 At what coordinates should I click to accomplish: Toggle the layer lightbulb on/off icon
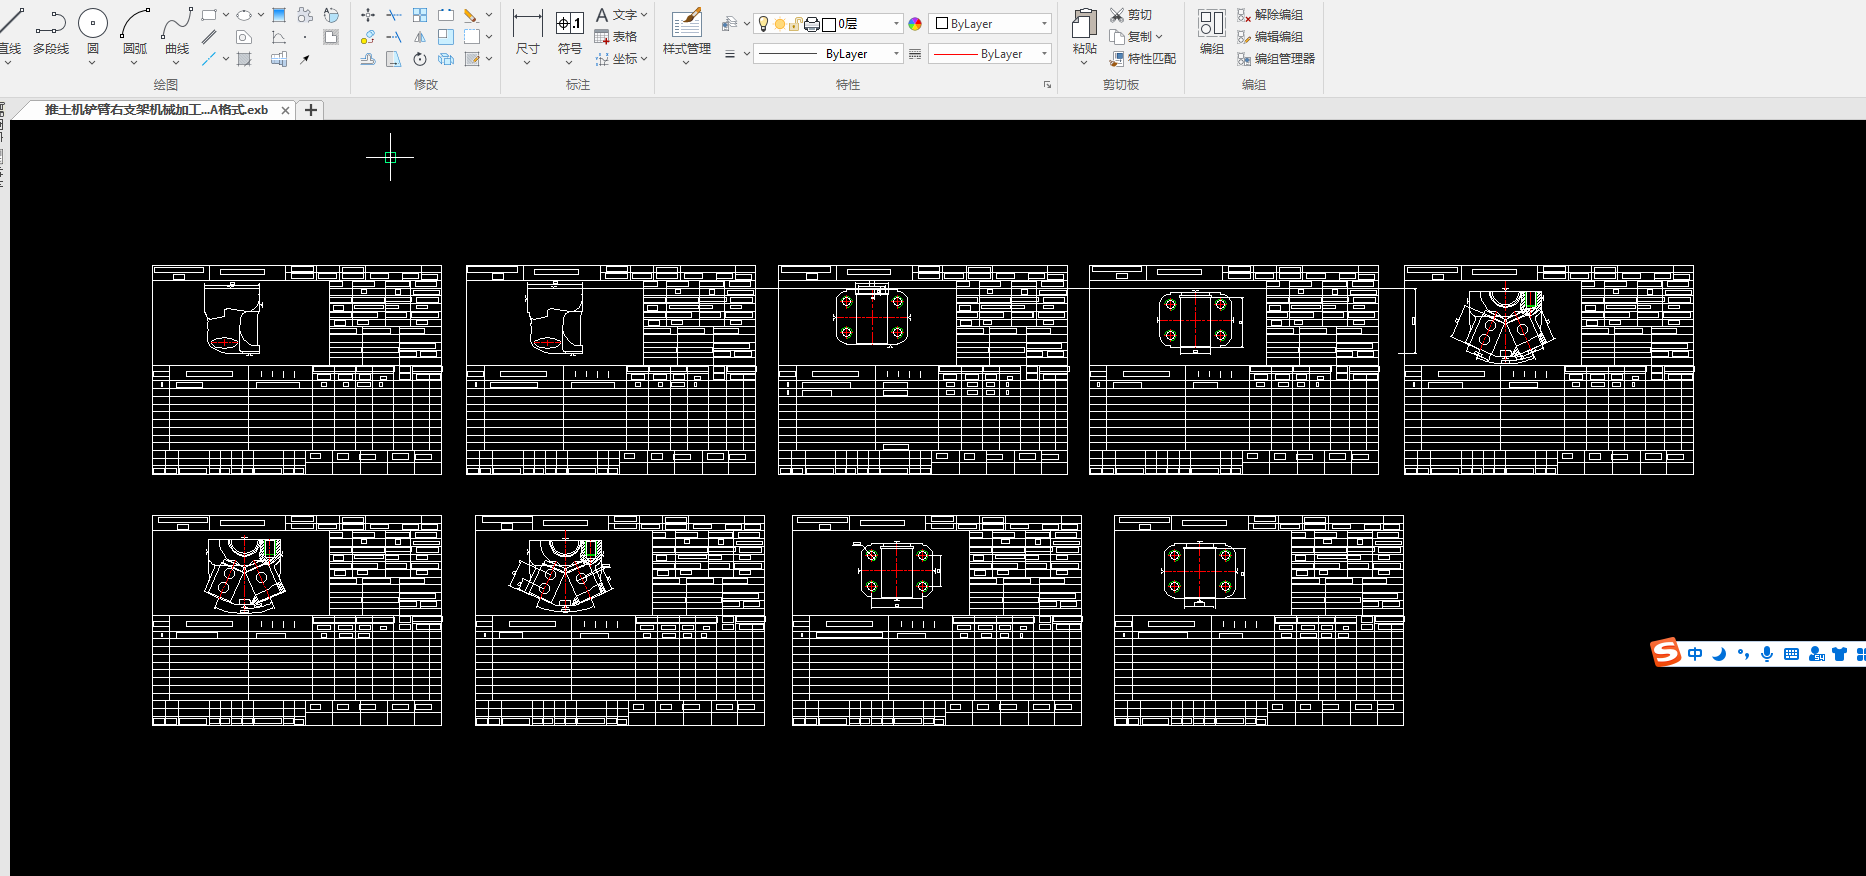(x=764, y=24)
